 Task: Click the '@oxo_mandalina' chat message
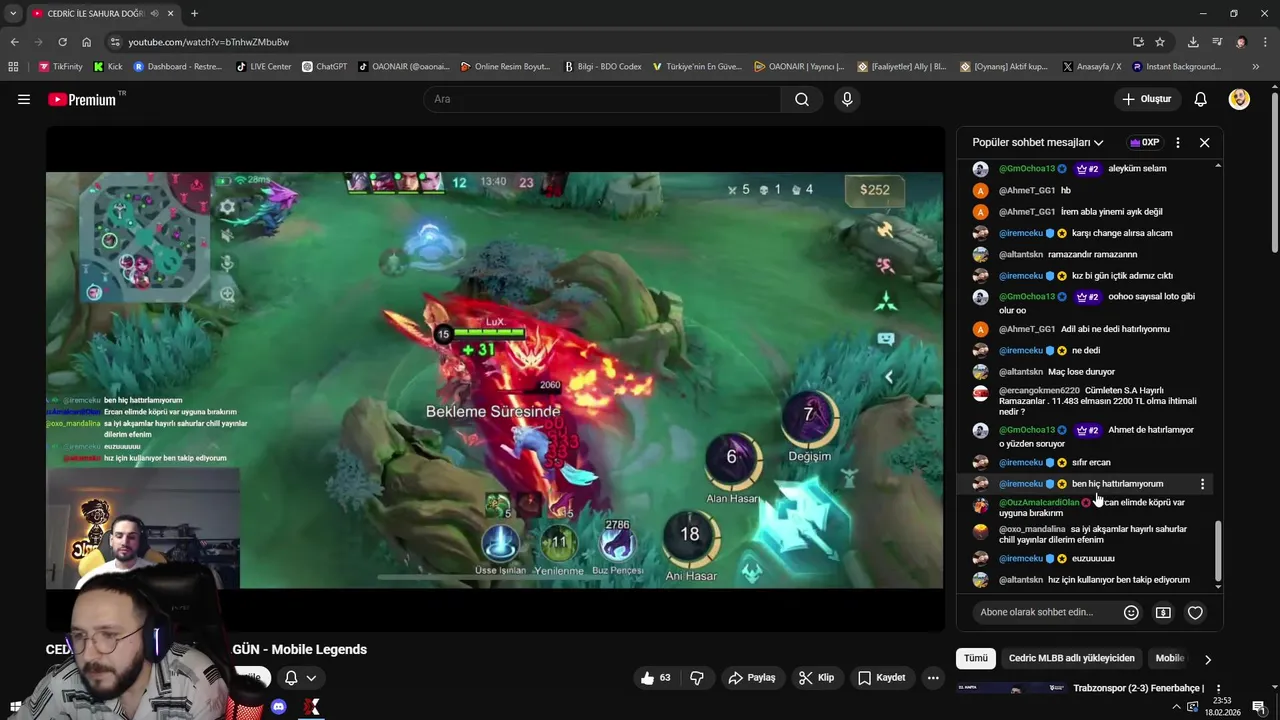(x=1092, y=534)
